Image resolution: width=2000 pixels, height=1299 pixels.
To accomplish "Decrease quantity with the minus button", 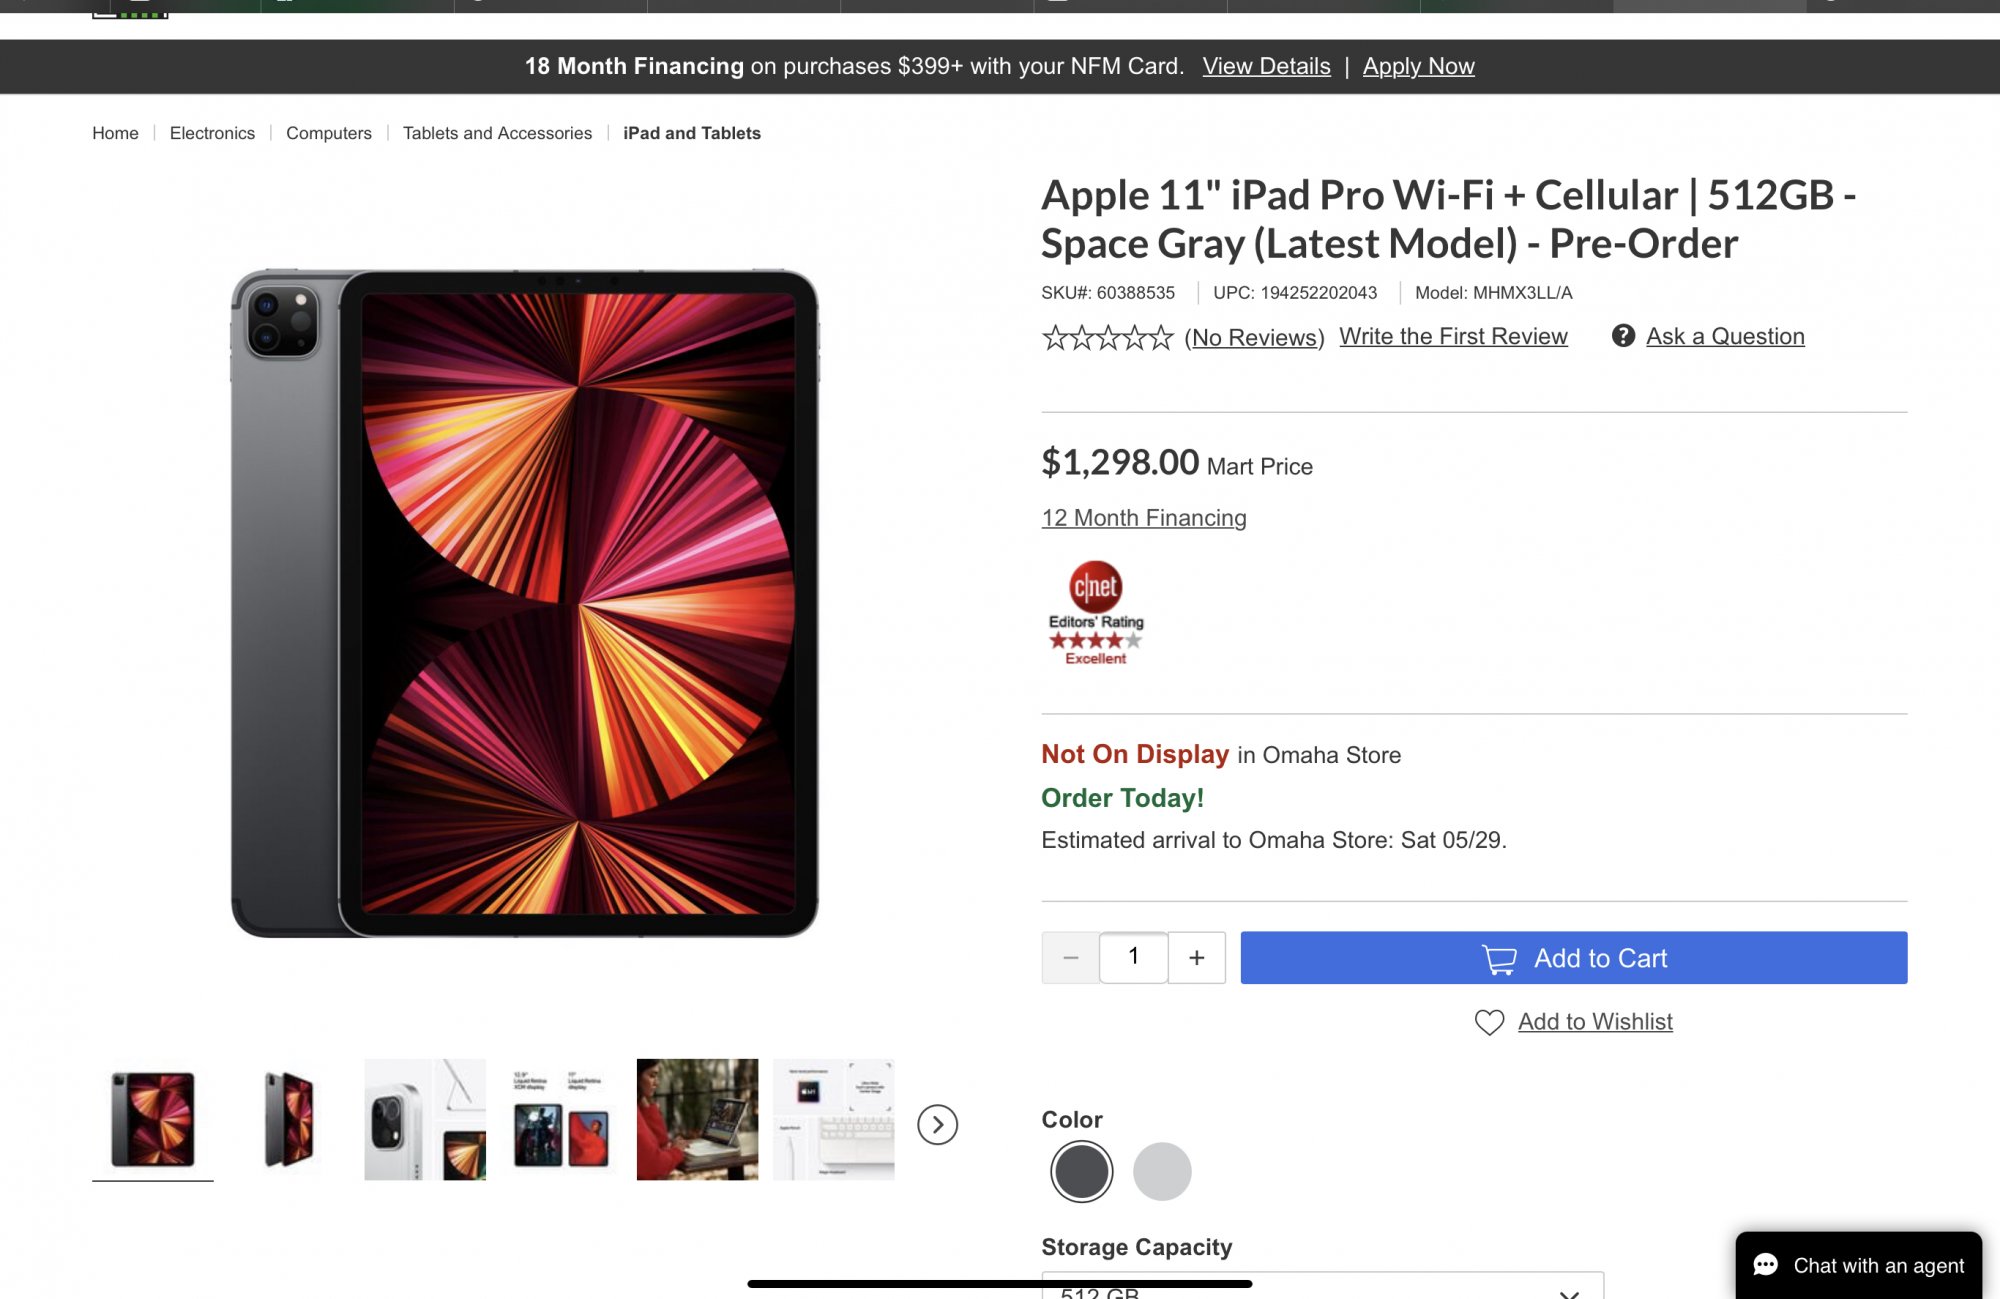I will pos(1070,958).
